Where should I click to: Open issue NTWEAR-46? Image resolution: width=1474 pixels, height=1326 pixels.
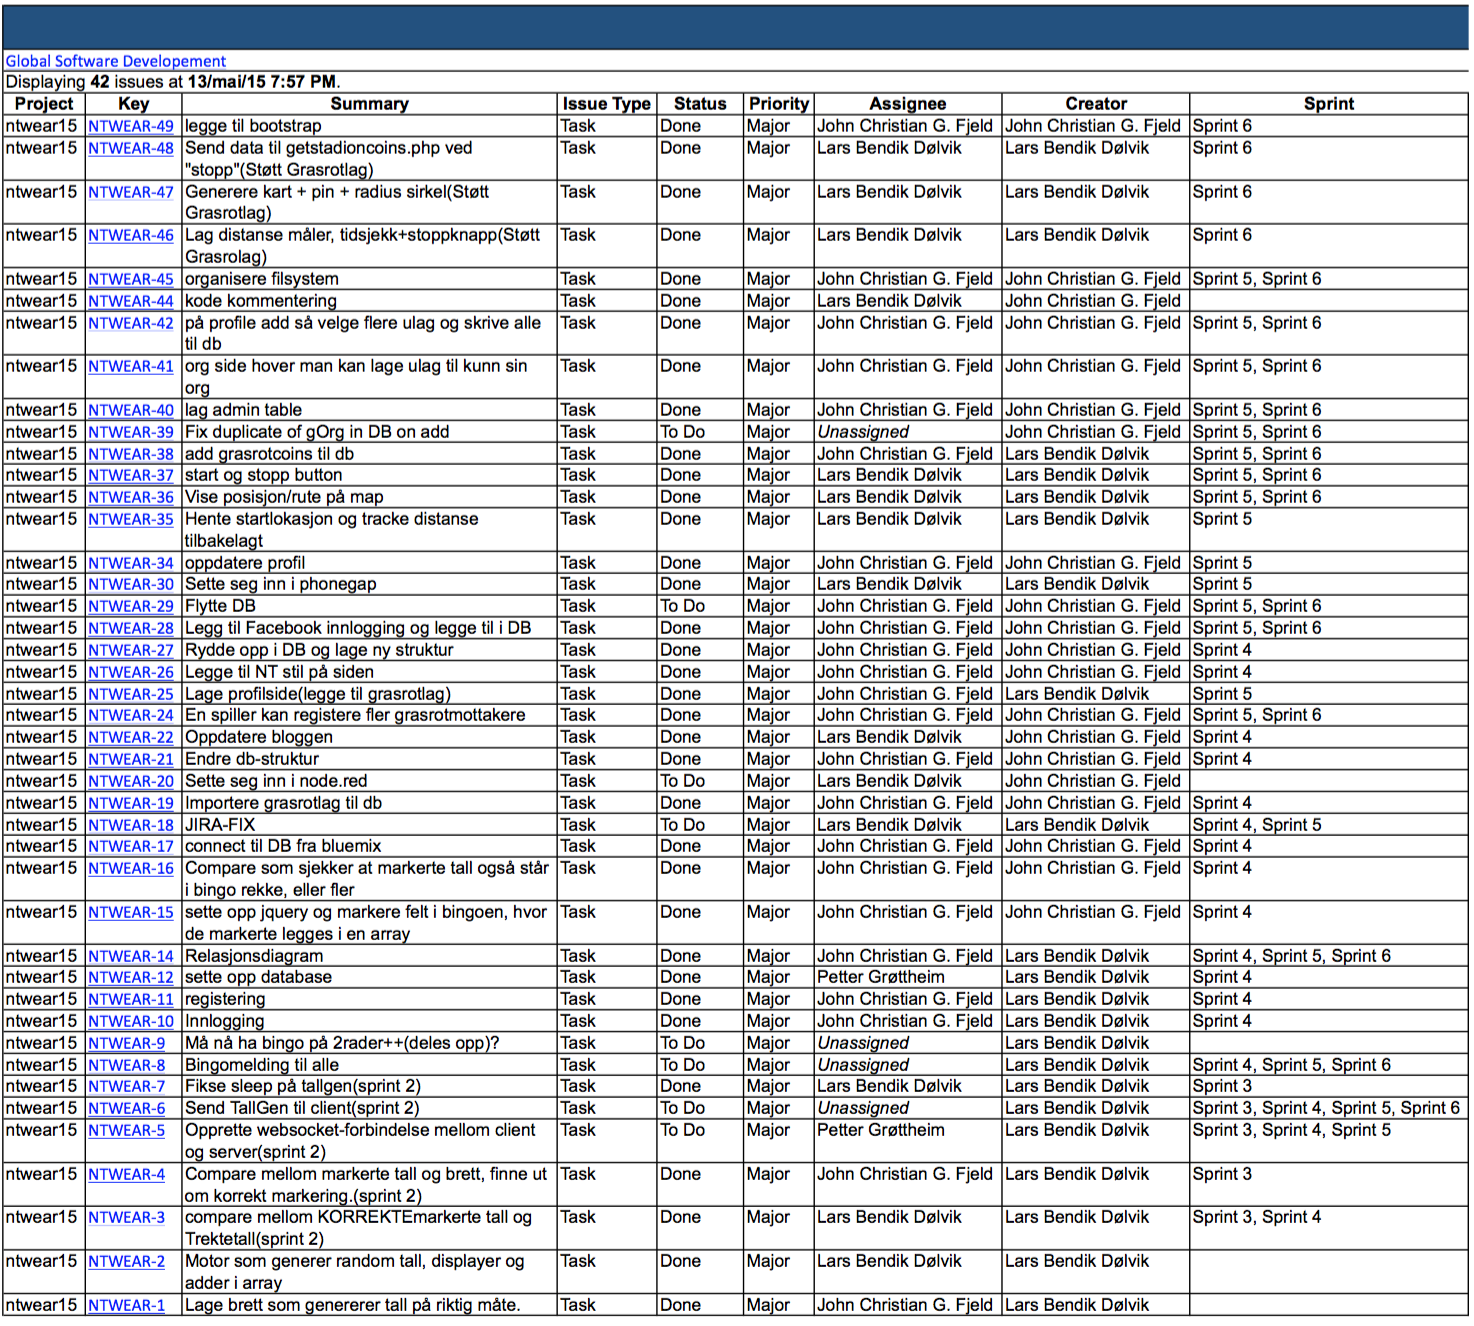131,235
